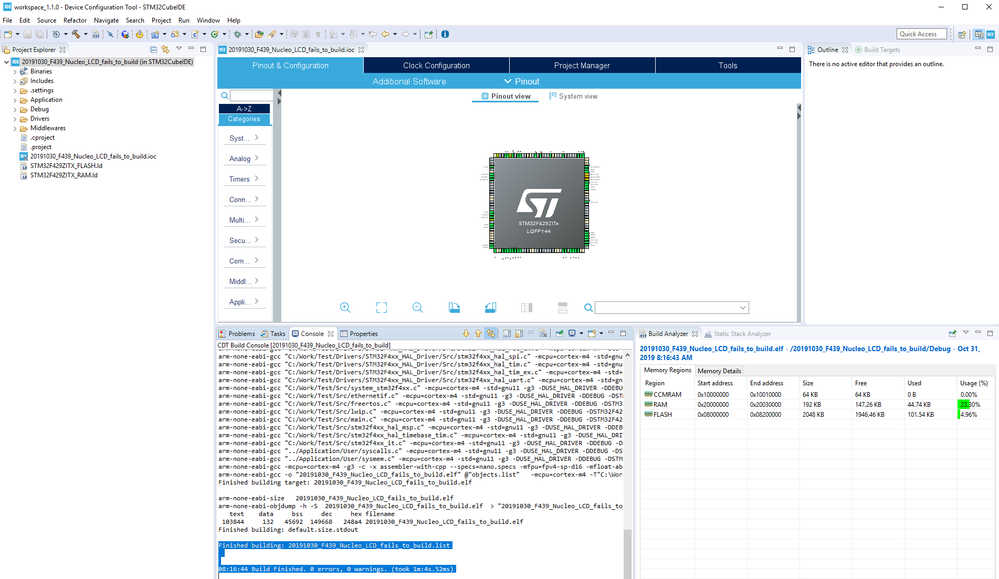Click the Quick Access search field
Screen dimensions: 999x579
[921, 34]
